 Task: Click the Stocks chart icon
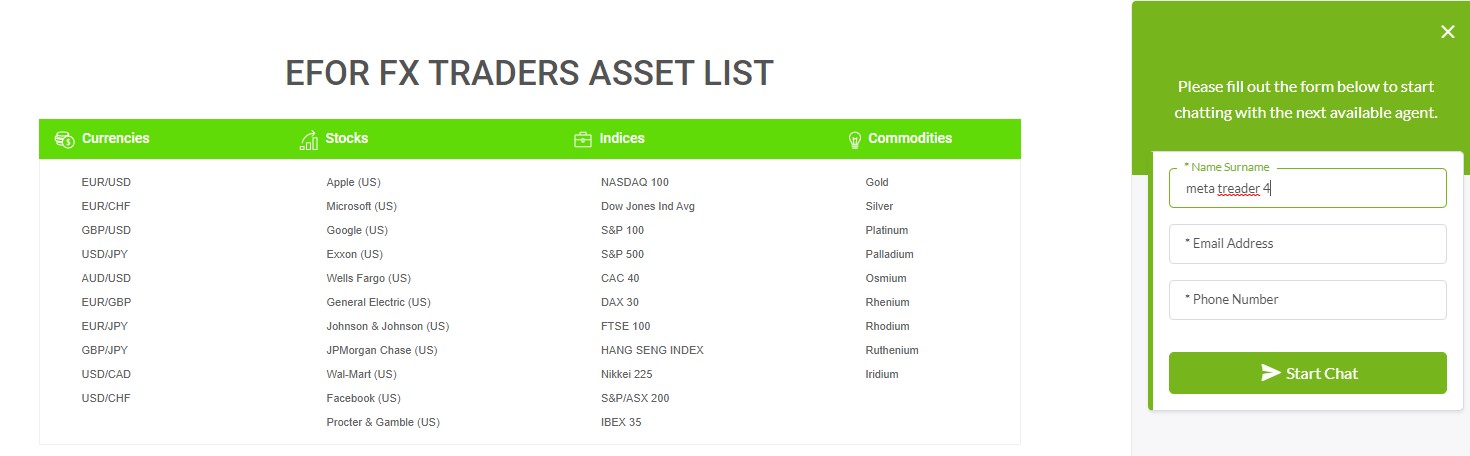[x=309, y=140]
